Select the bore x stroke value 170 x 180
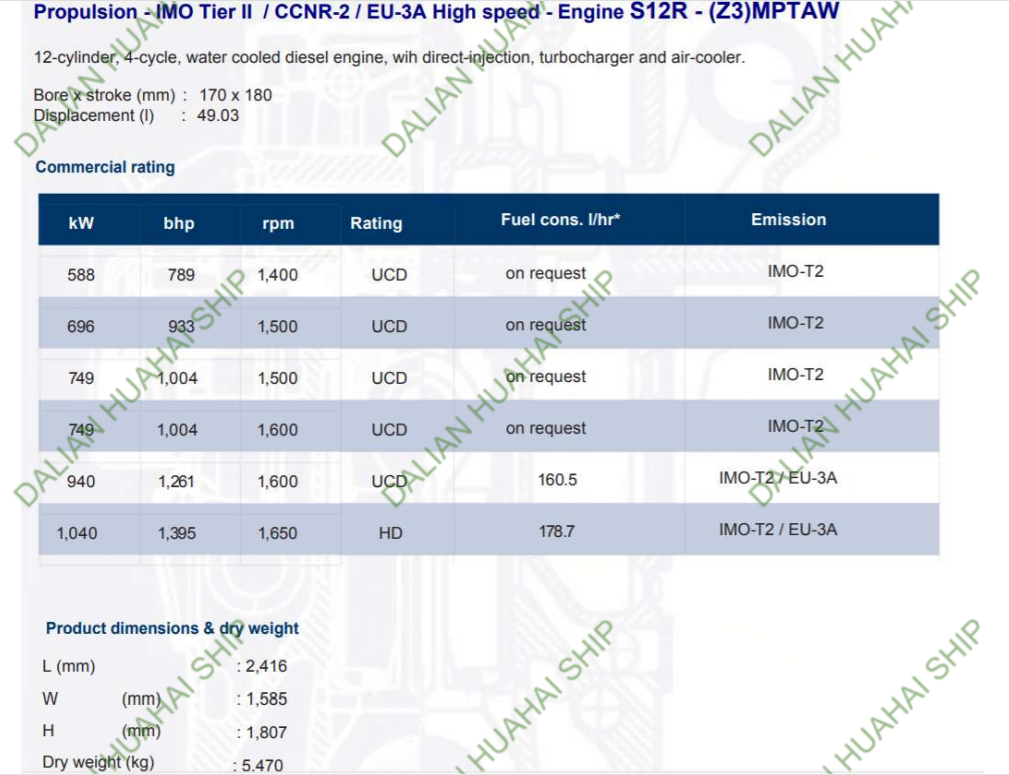Image resolution: width=1009 pixels, height=775 pixels. point(235,96)
